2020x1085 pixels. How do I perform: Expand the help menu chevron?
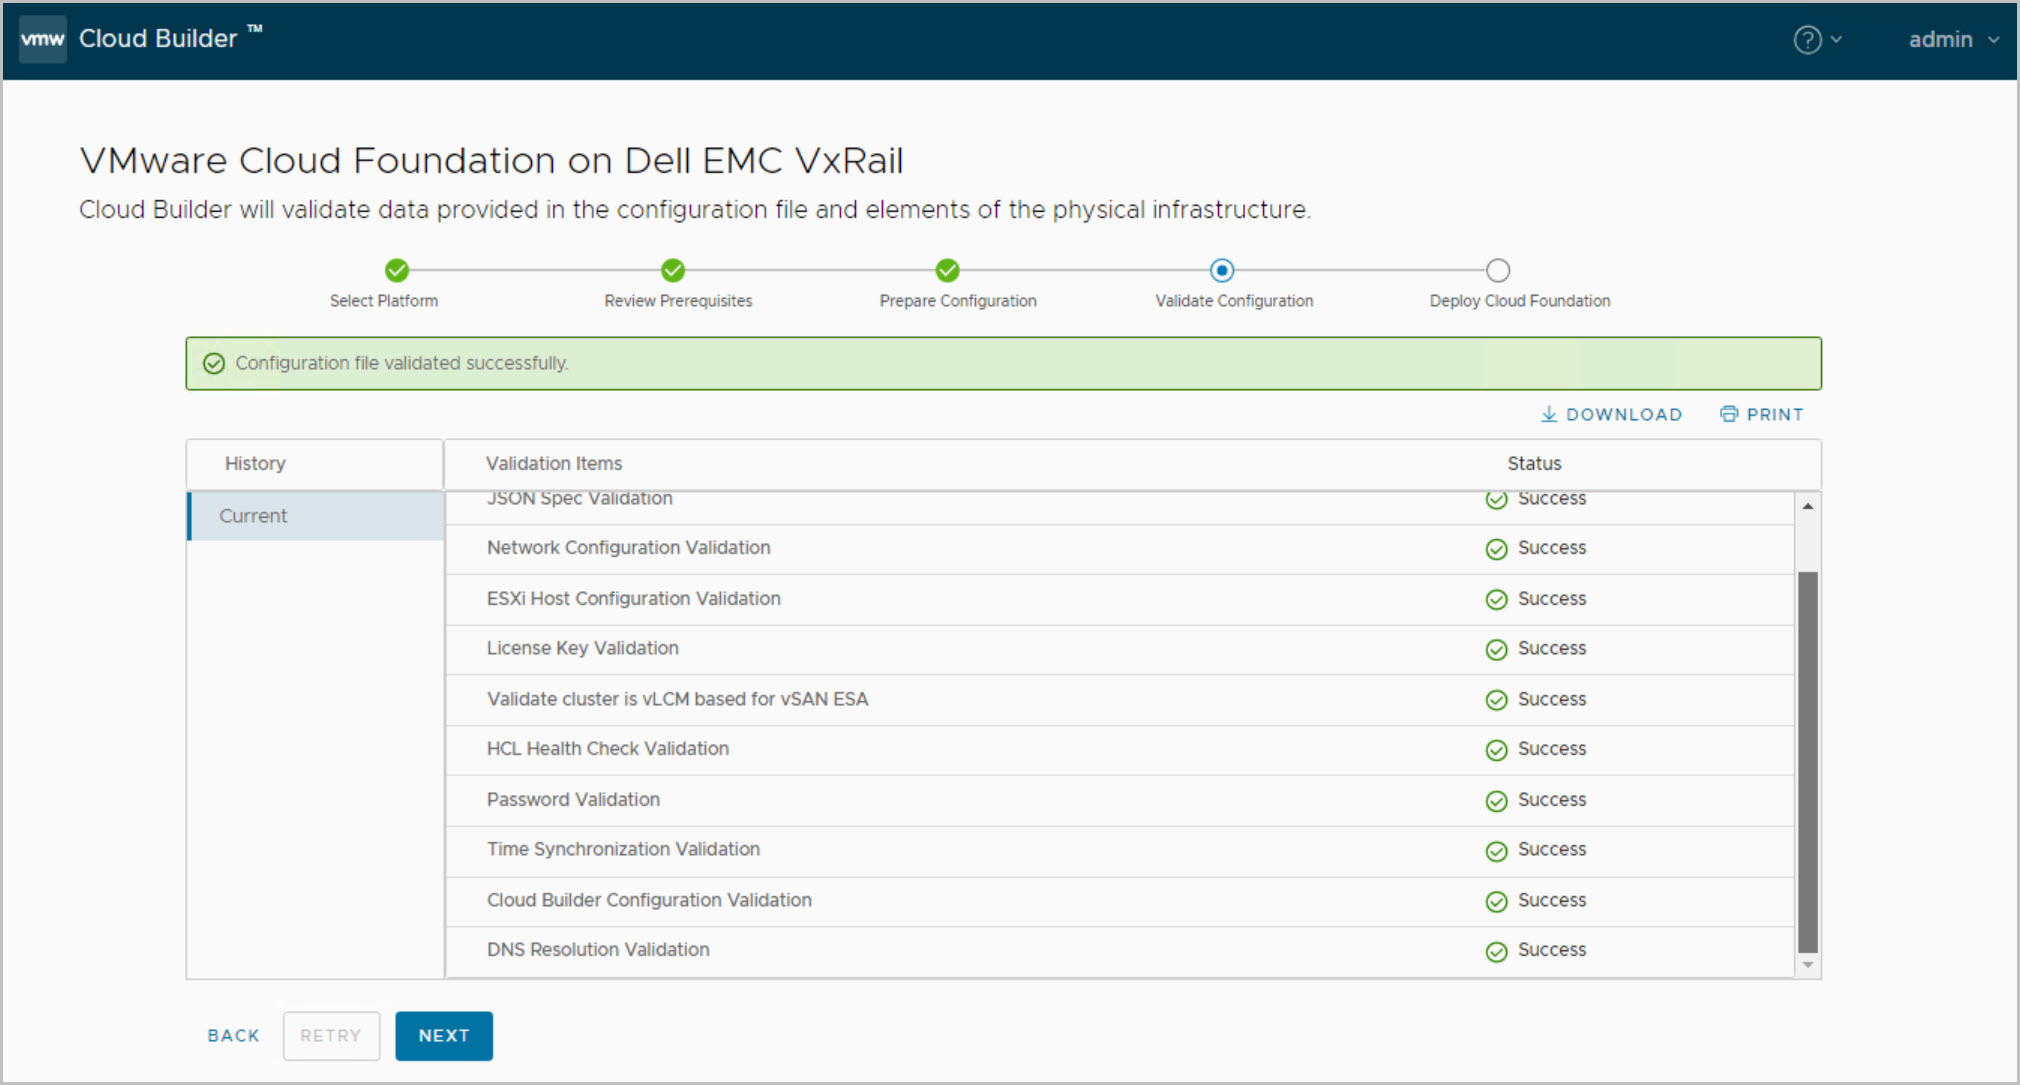coord(1837,40)
